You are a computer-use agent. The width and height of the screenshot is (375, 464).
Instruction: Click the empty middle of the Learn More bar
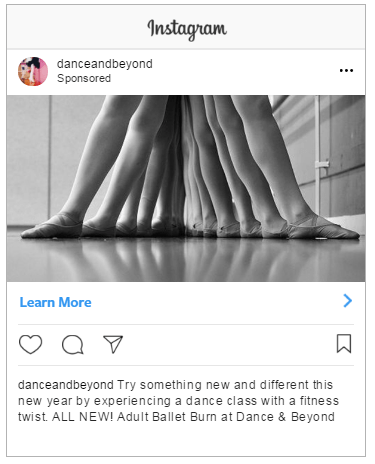(217, 302)
